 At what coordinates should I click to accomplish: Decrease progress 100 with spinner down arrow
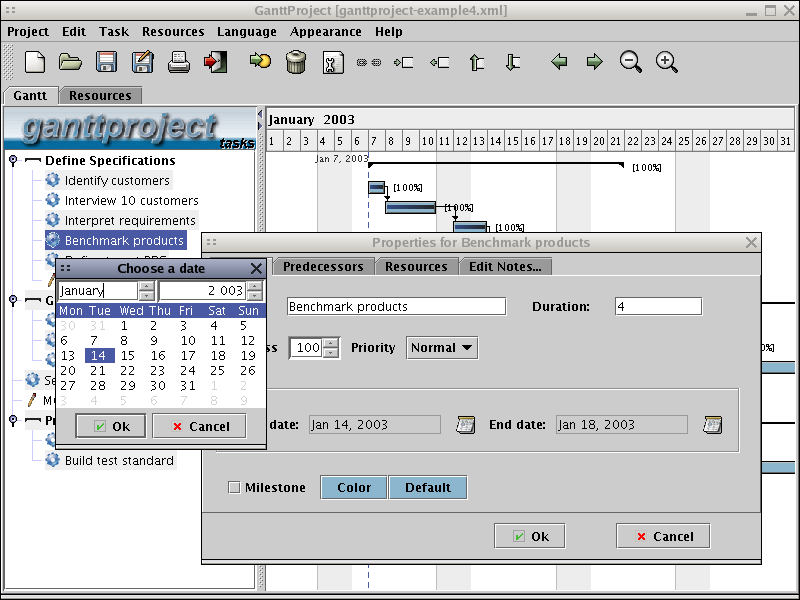tap(331, 352)
